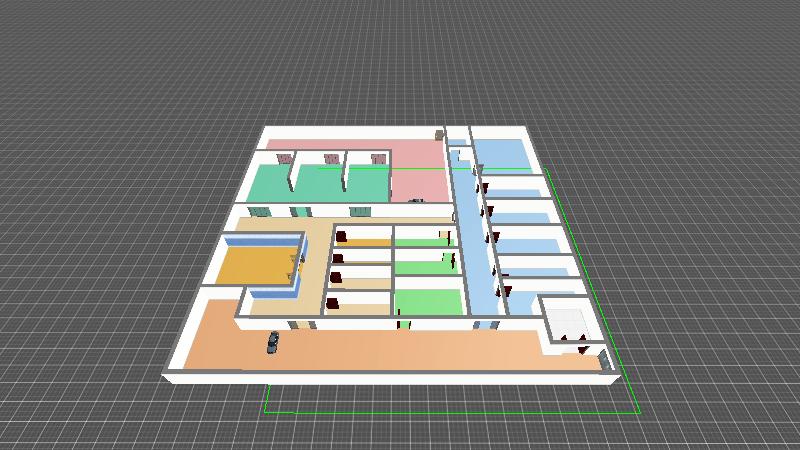The width and height of the screenshot is (800, 450).
Task: Select the middle teal room floor
Action: (x=320, y=184)
